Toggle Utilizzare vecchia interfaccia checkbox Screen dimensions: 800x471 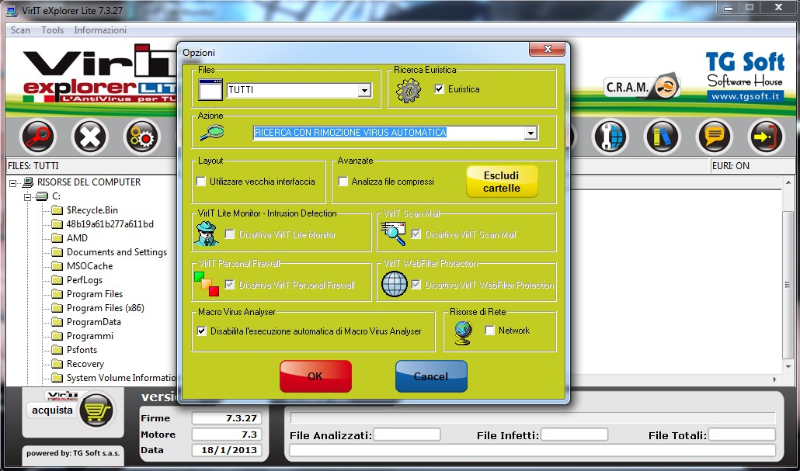[201, 182]
